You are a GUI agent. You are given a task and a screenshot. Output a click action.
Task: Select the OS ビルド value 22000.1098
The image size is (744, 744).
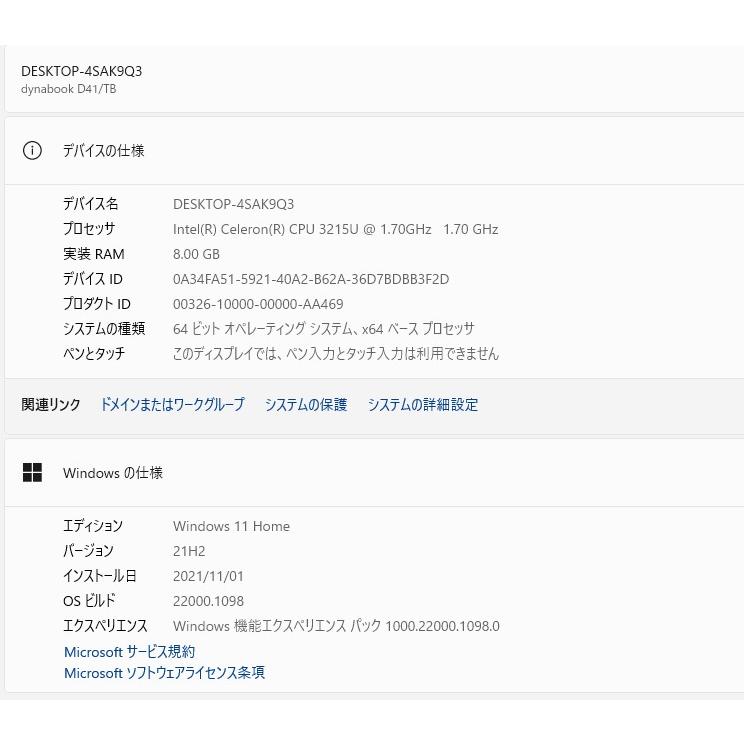click(x=208, y=601)
